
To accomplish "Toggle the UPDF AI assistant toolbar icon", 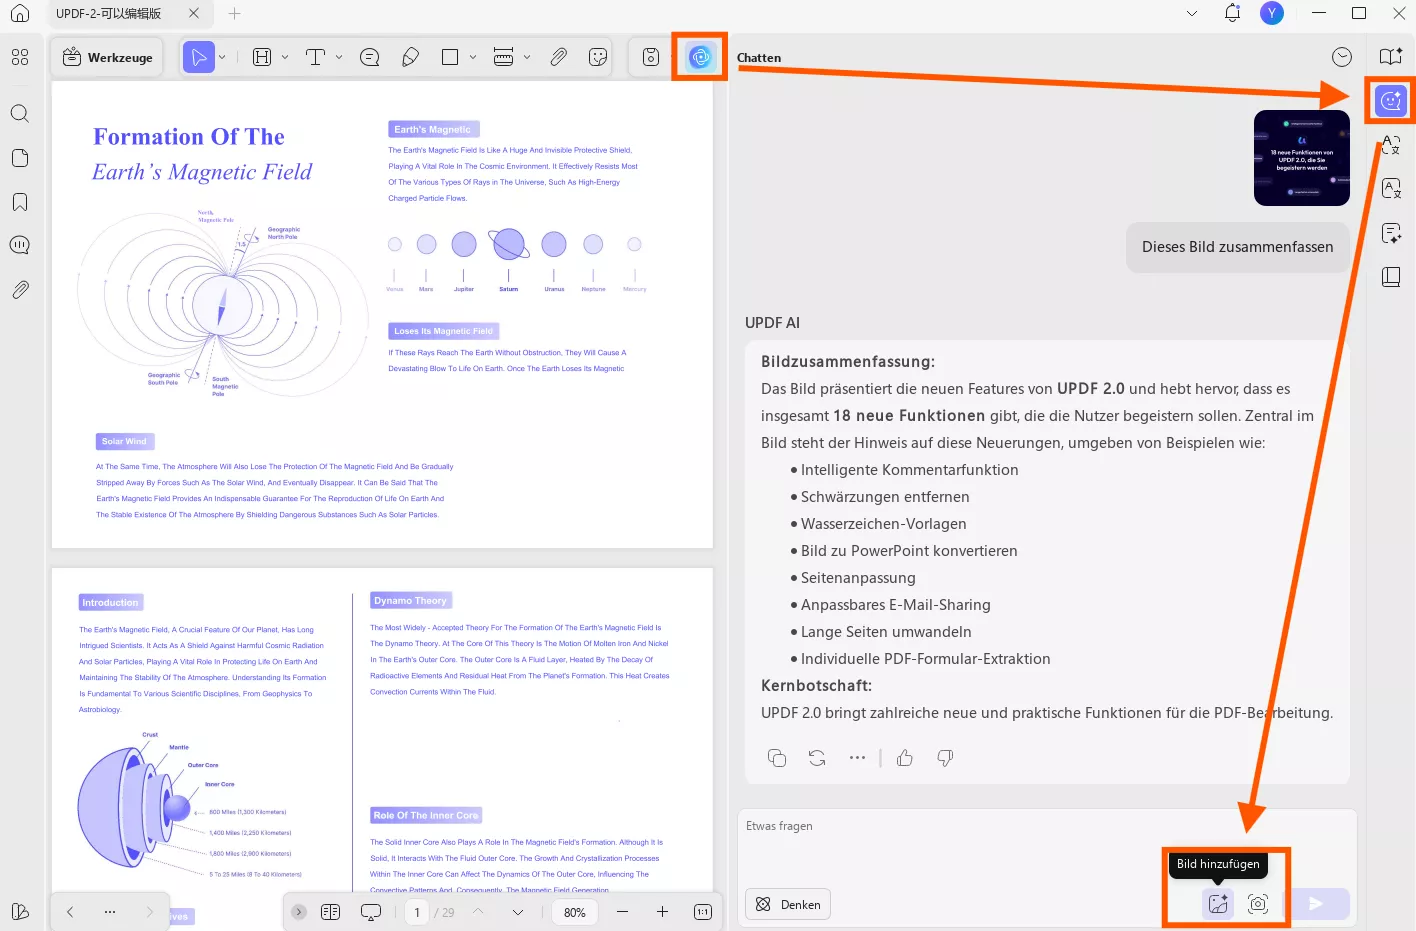I will pos(701,57).
